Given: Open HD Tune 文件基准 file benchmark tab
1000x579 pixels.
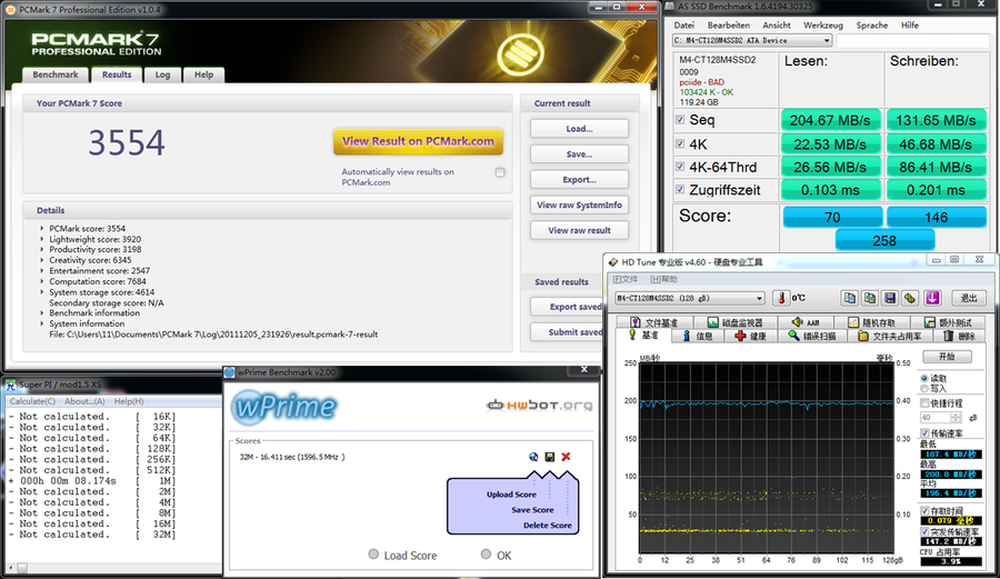Looking at the screenshot, I should click(x=655, y=323).
